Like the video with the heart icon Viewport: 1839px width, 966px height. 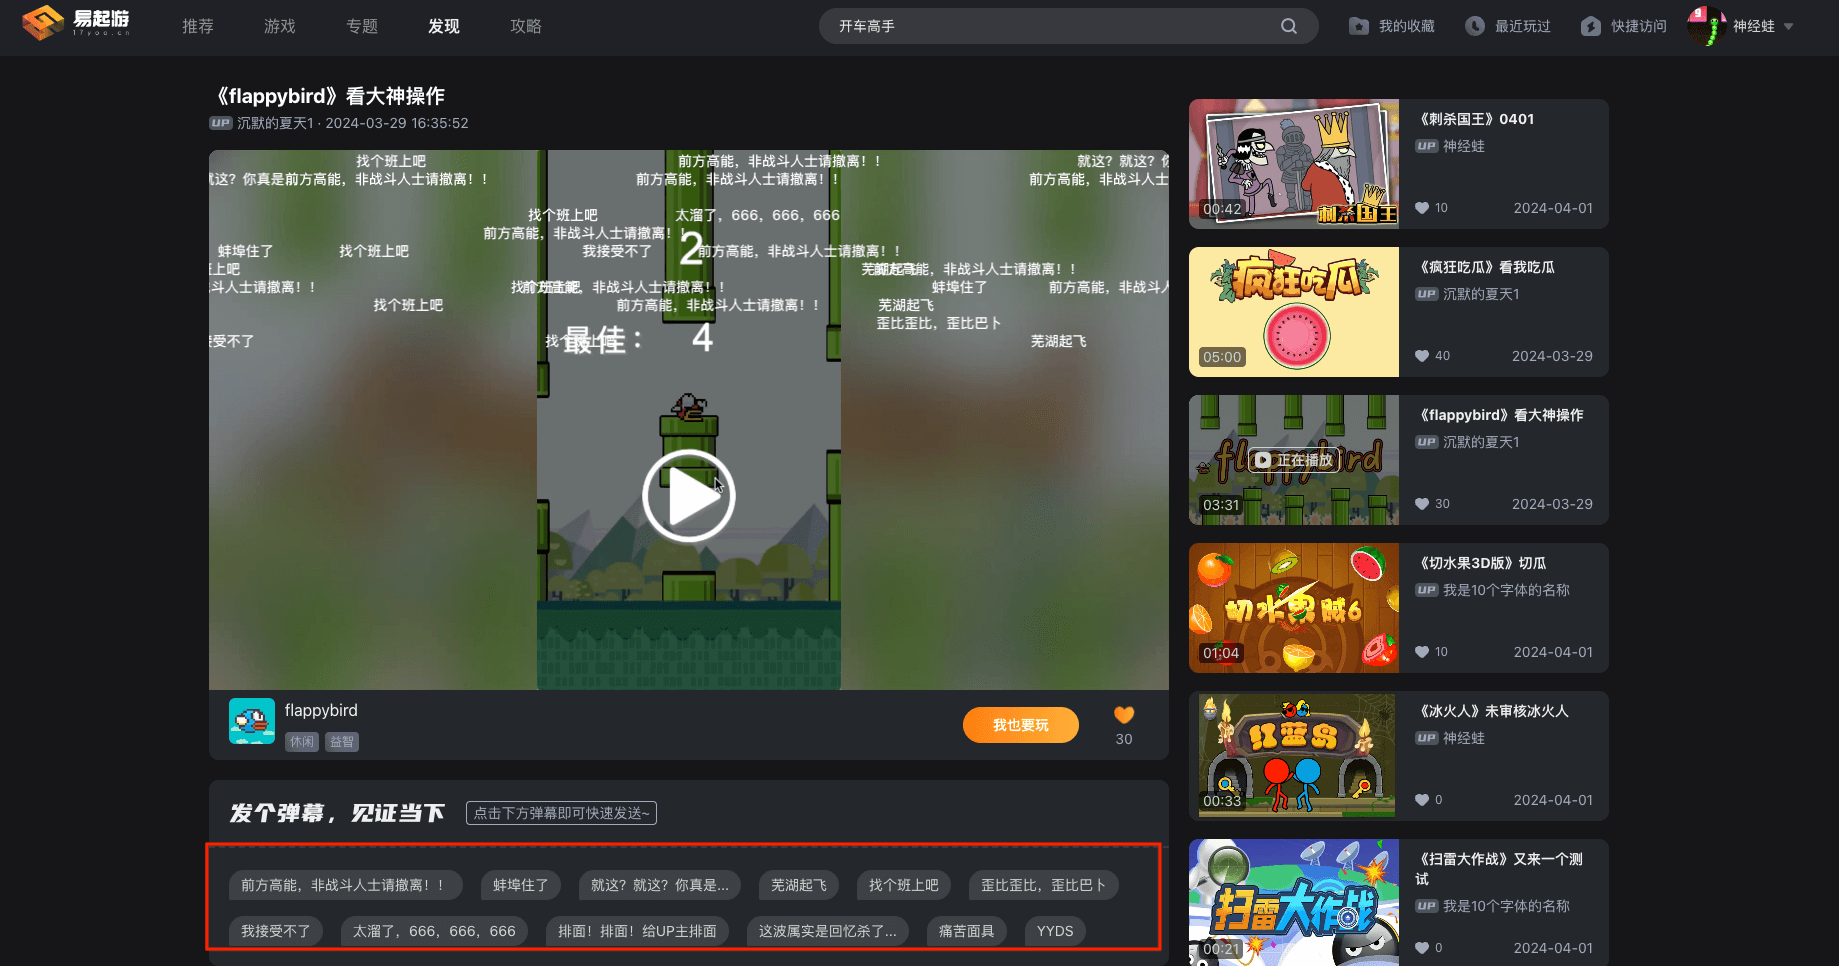click(1124, 715)
